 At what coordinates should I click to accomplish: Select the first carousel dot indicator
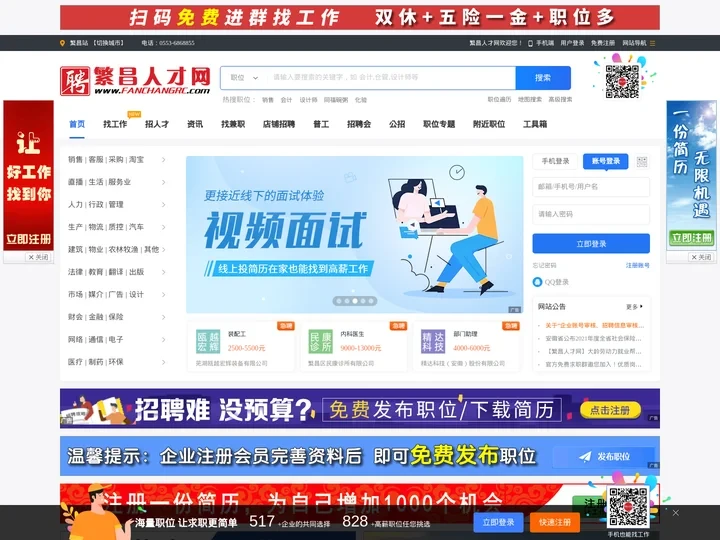click(339, 301)
